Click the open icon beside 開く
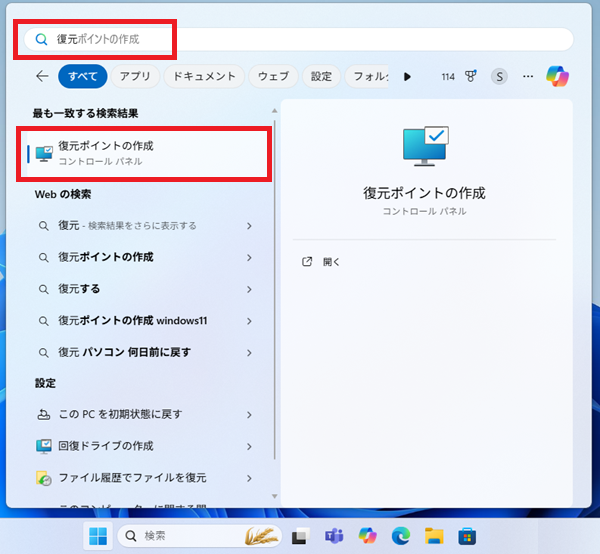Screen dimensions: 600x554 point(307,262)
